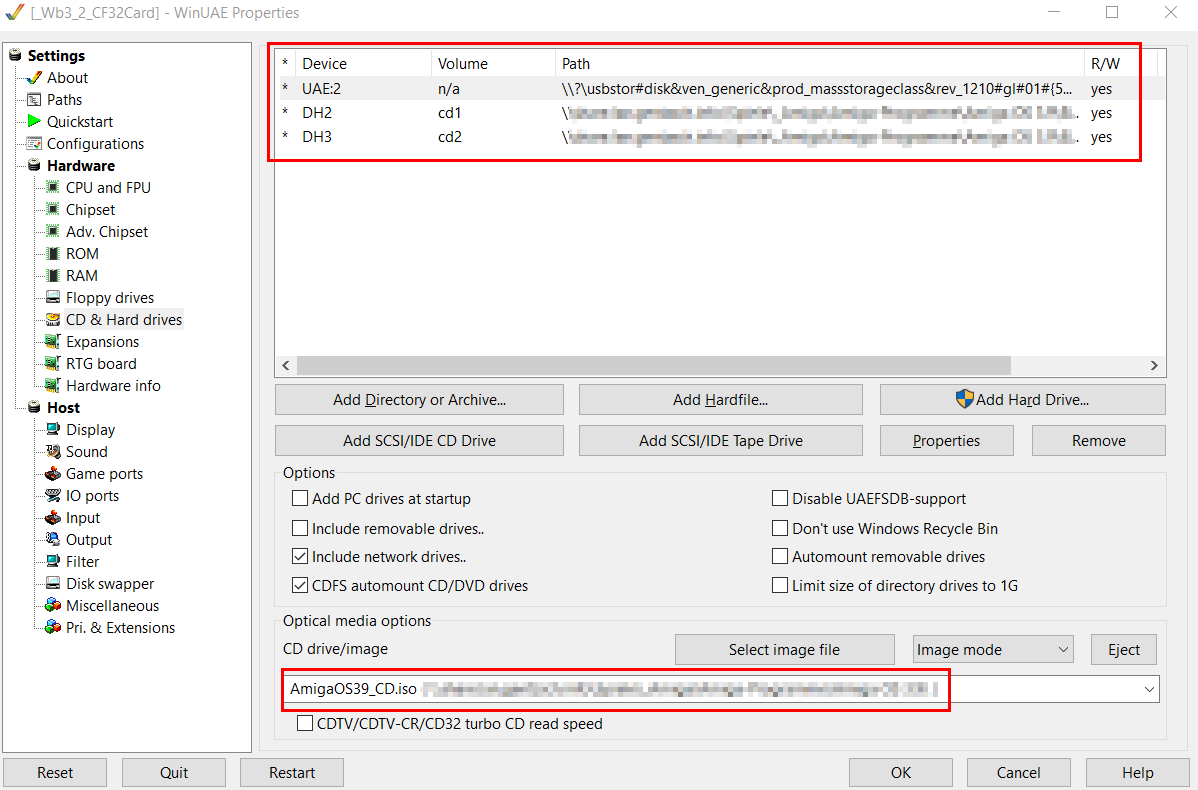Uncheck CDFS automount CD/DVD drives
This screenshot has height=790, width=1198.
pyautogui.click(x=300, y=586)
